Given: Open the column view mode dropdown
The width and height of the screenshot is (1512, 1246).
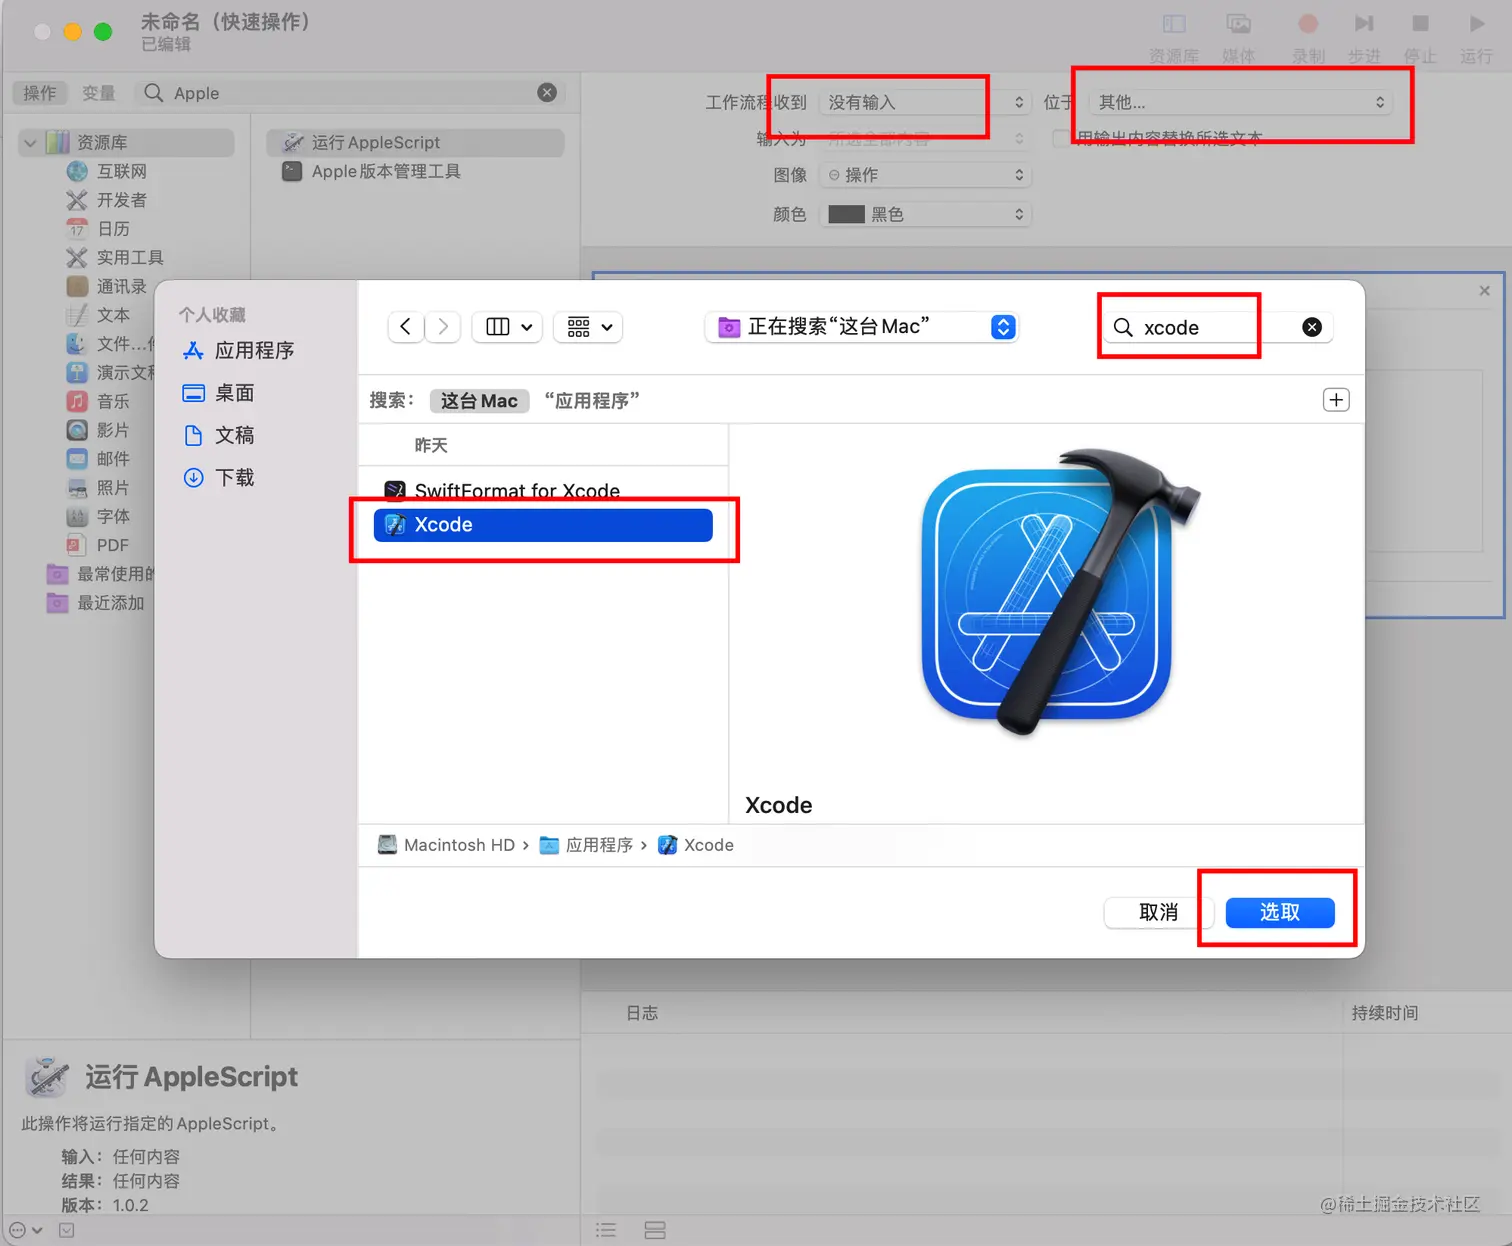Looking at the screenshot, I should 508,327.
